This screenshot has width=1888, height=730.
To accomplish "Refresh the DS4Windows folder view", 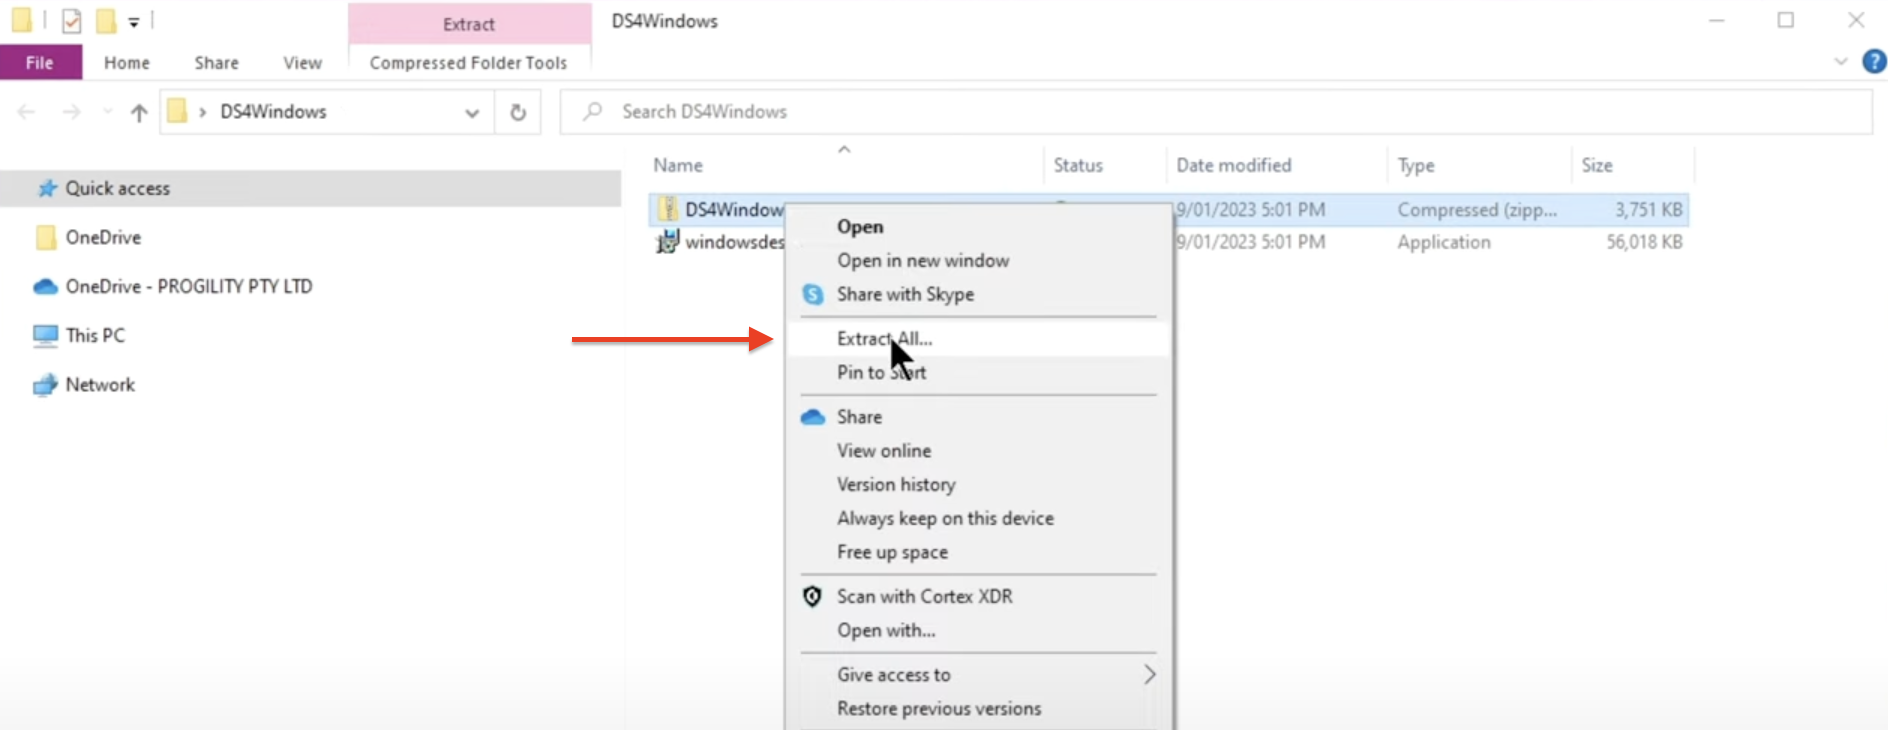I will click(518, 112).
